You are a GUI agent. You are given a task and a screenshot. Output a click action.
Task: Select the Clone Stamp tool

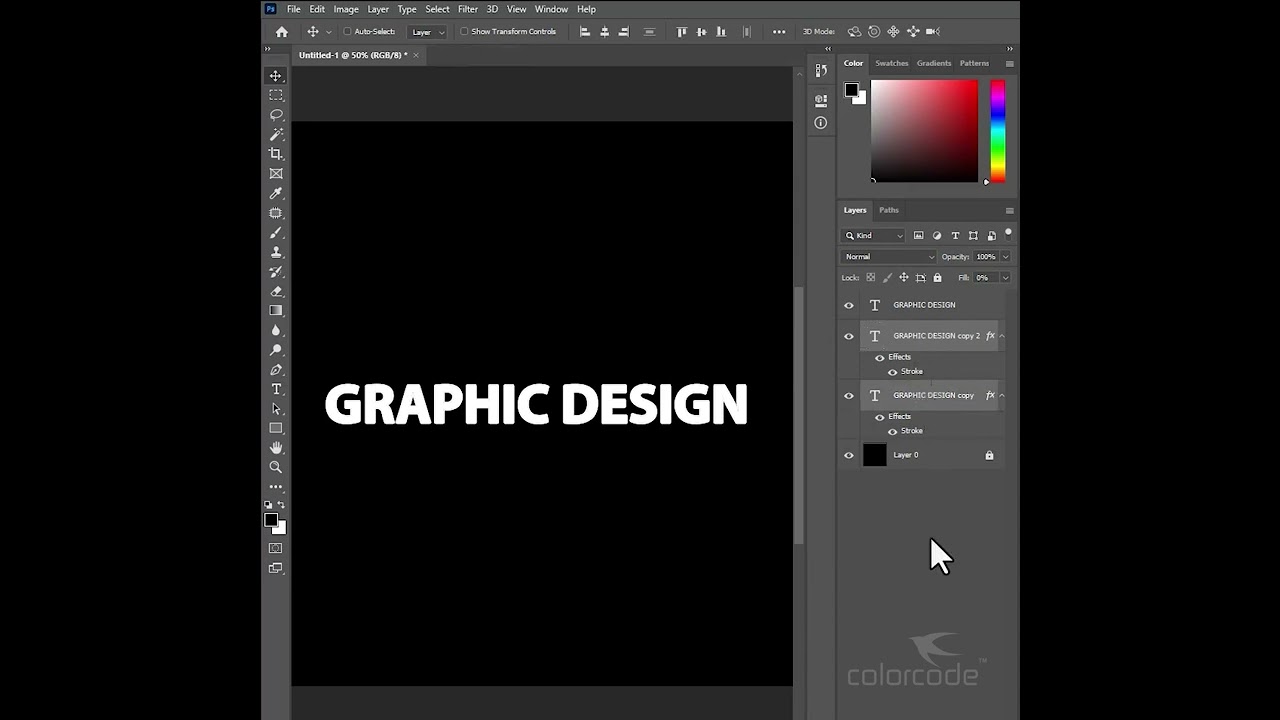pyautogui.click(x=276, y=252)
